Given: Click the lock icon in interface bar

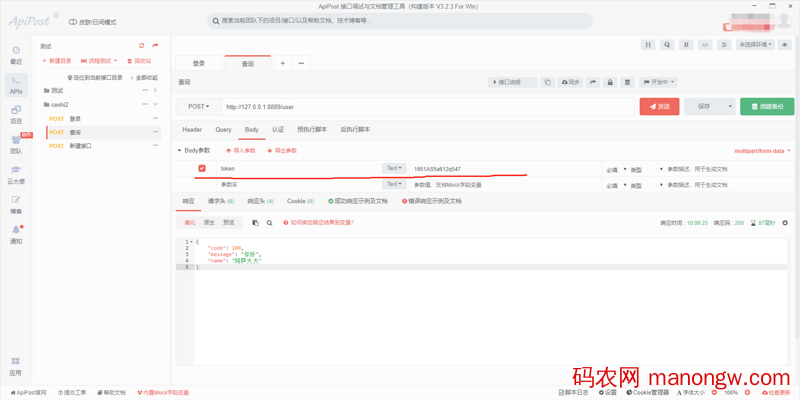Looking at the screenshot, I should 610,82.
